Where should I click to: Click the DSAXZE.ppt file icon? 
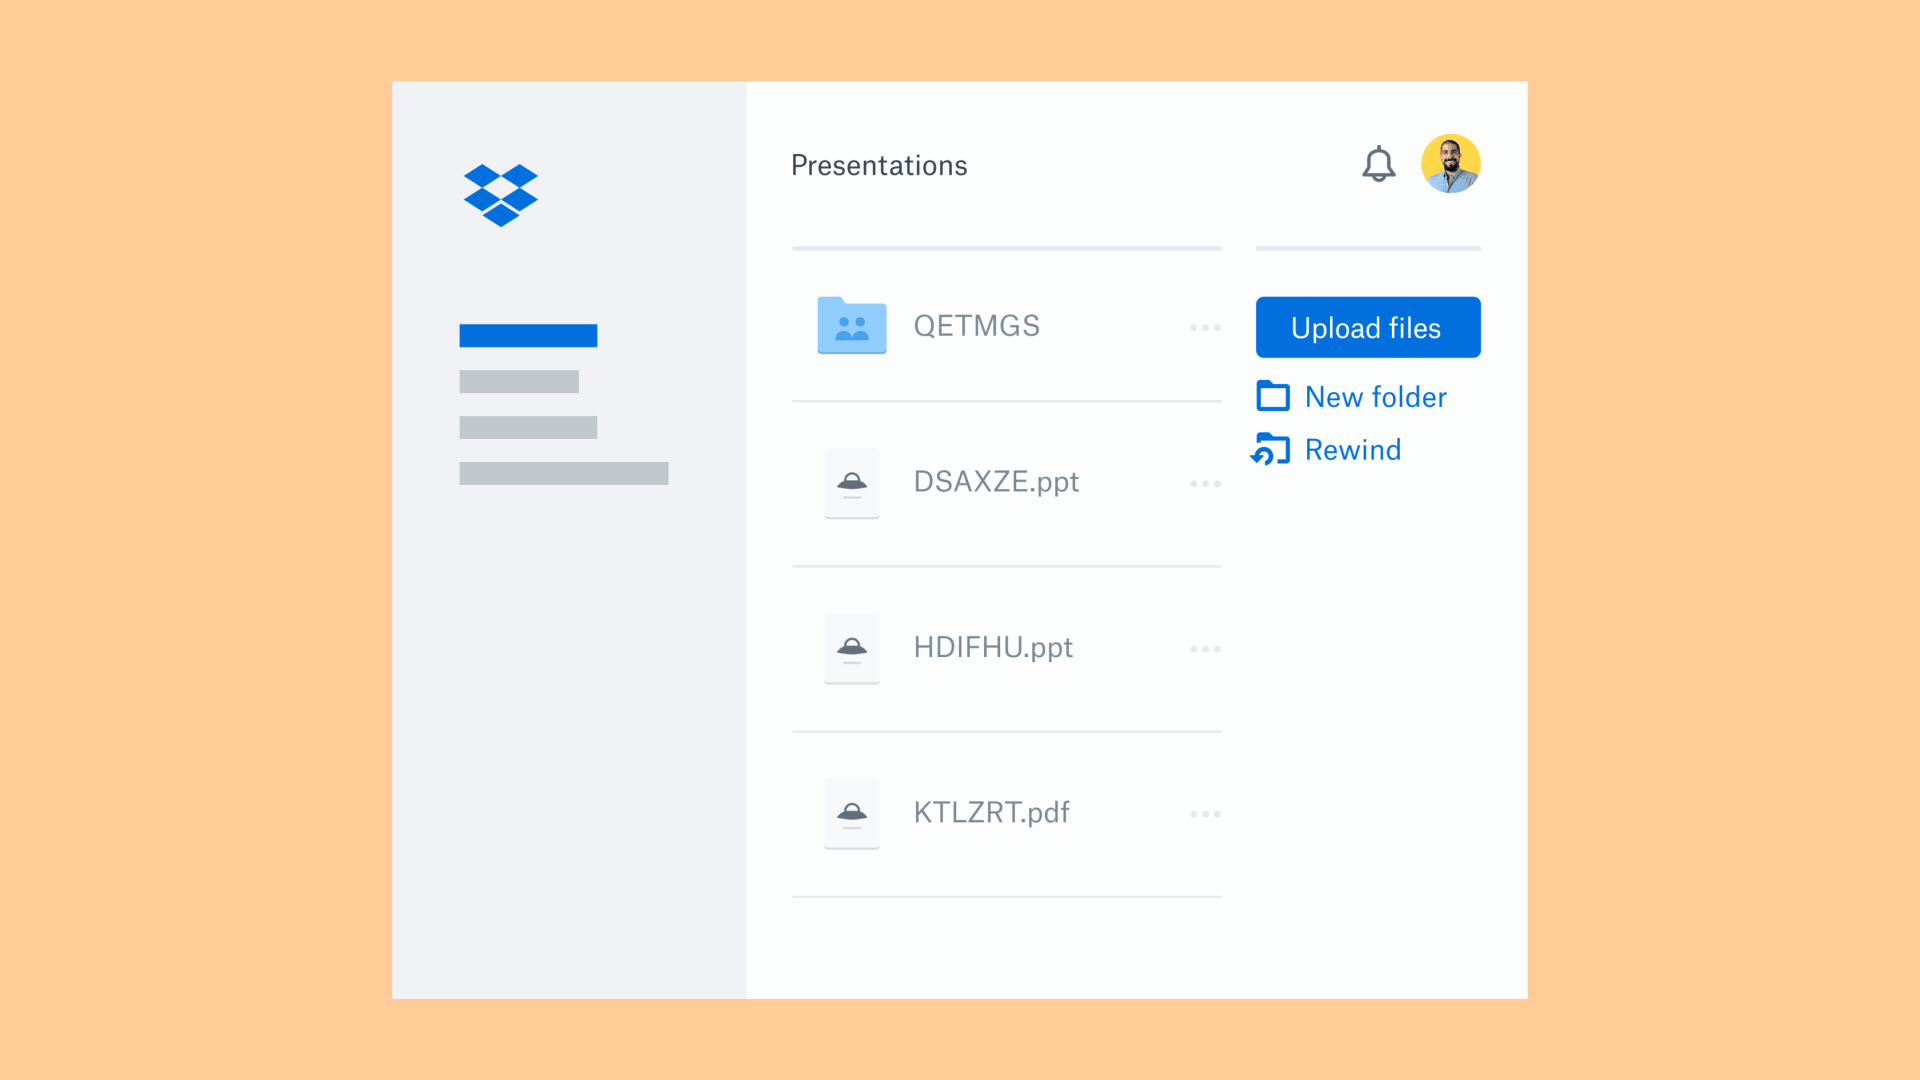click(x=849, y=481)
